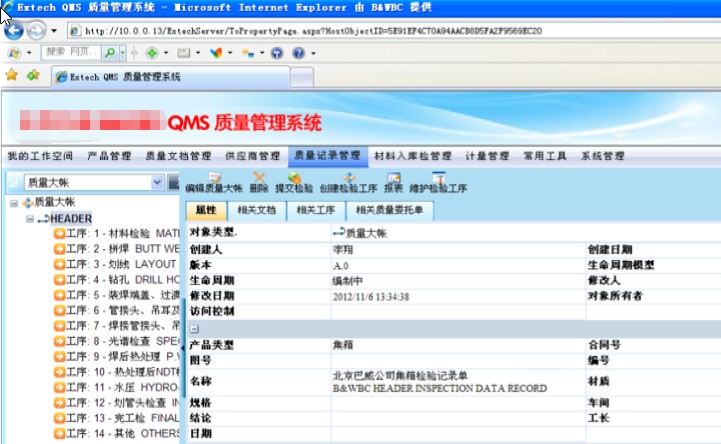Click the Windows flag toolbar icon
This screenshot has width=721, height=444.
click(x=14, y=53)
